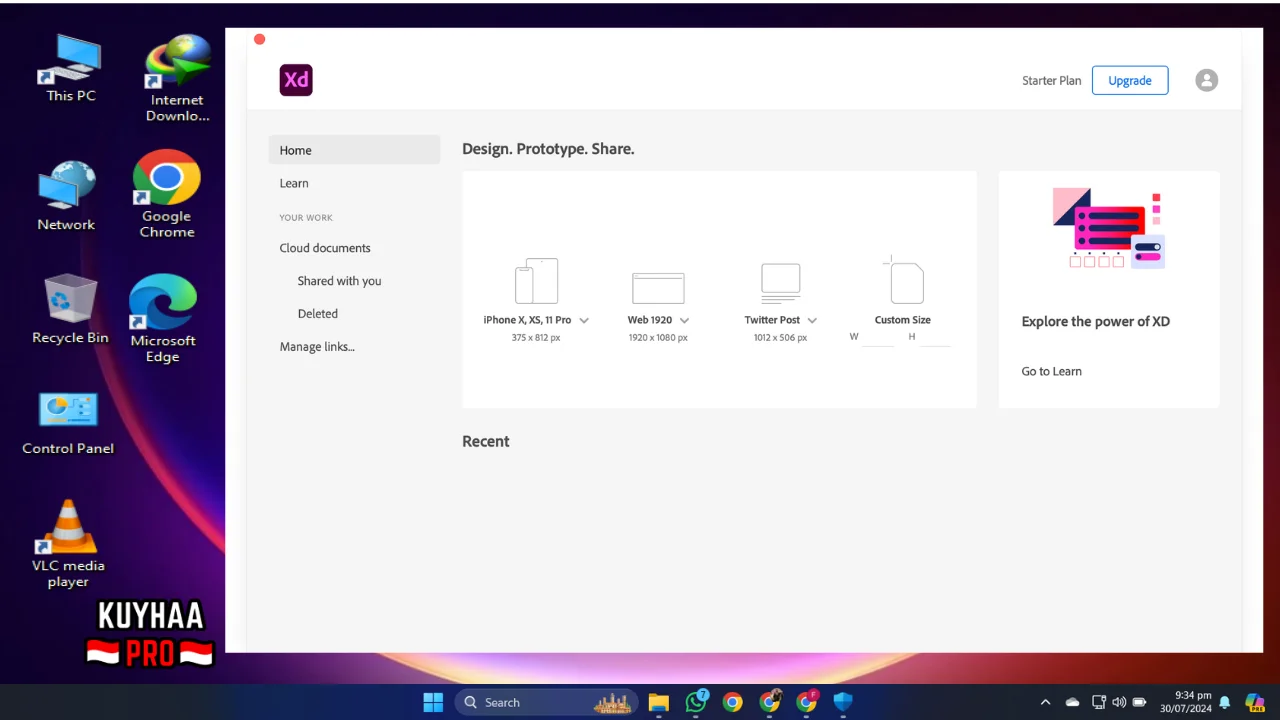Select Recycle Bin desktop icon
This screenshot has height=720, width=1280.
(70, 309)
